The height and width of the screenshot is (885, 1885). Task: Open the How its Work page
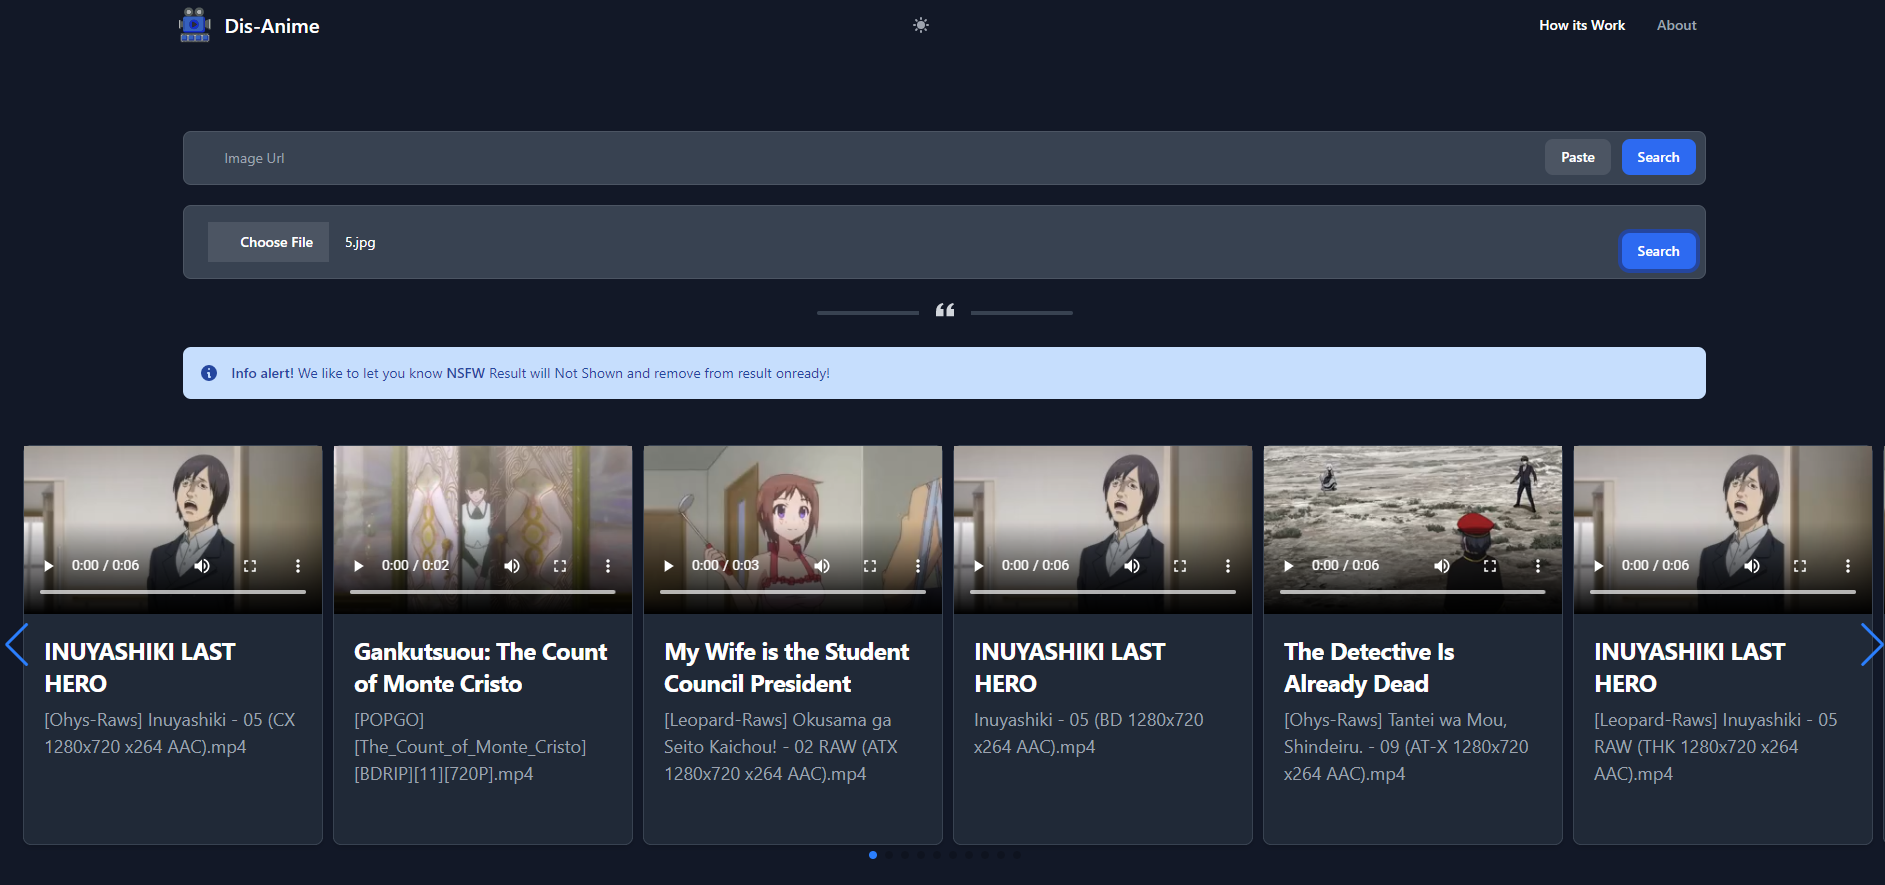pyautogui.click(x=1582, y=25)
